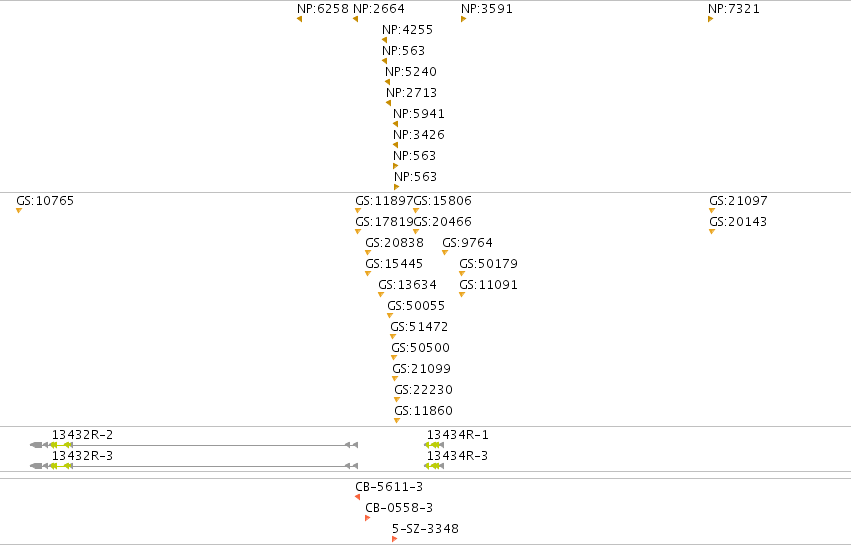The image size is (851, 545).
Task: Select the GS:11897 insertion marker
Action: 358,211
